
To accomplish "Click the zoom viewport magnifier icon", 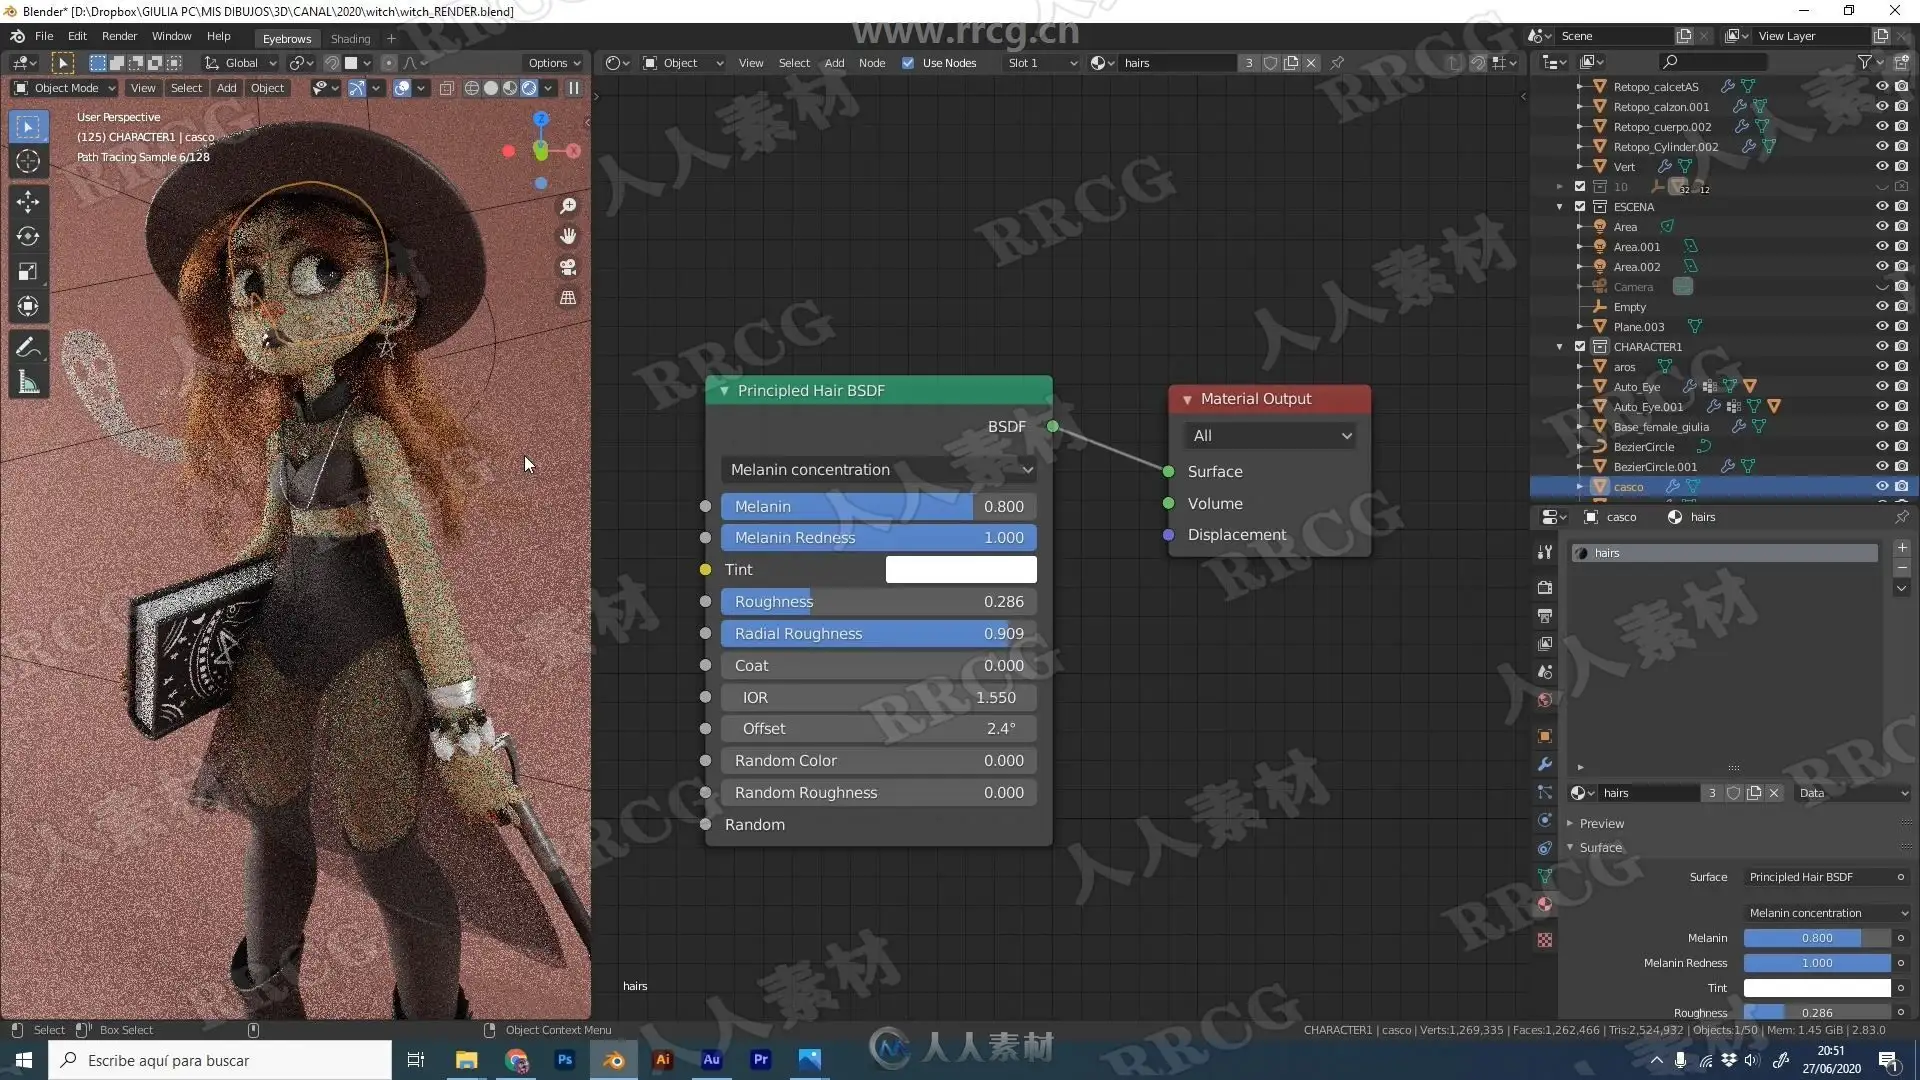I will [568, 206].
